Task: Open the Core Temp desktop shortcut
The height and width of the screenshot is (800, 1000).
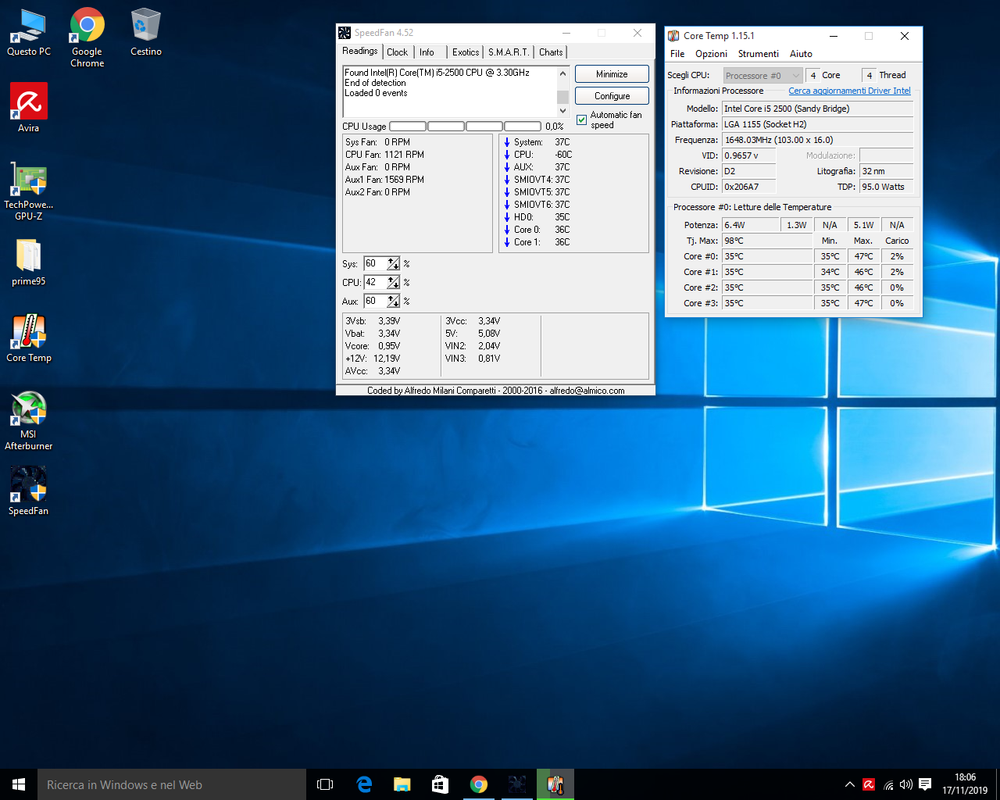Action: 29,338
